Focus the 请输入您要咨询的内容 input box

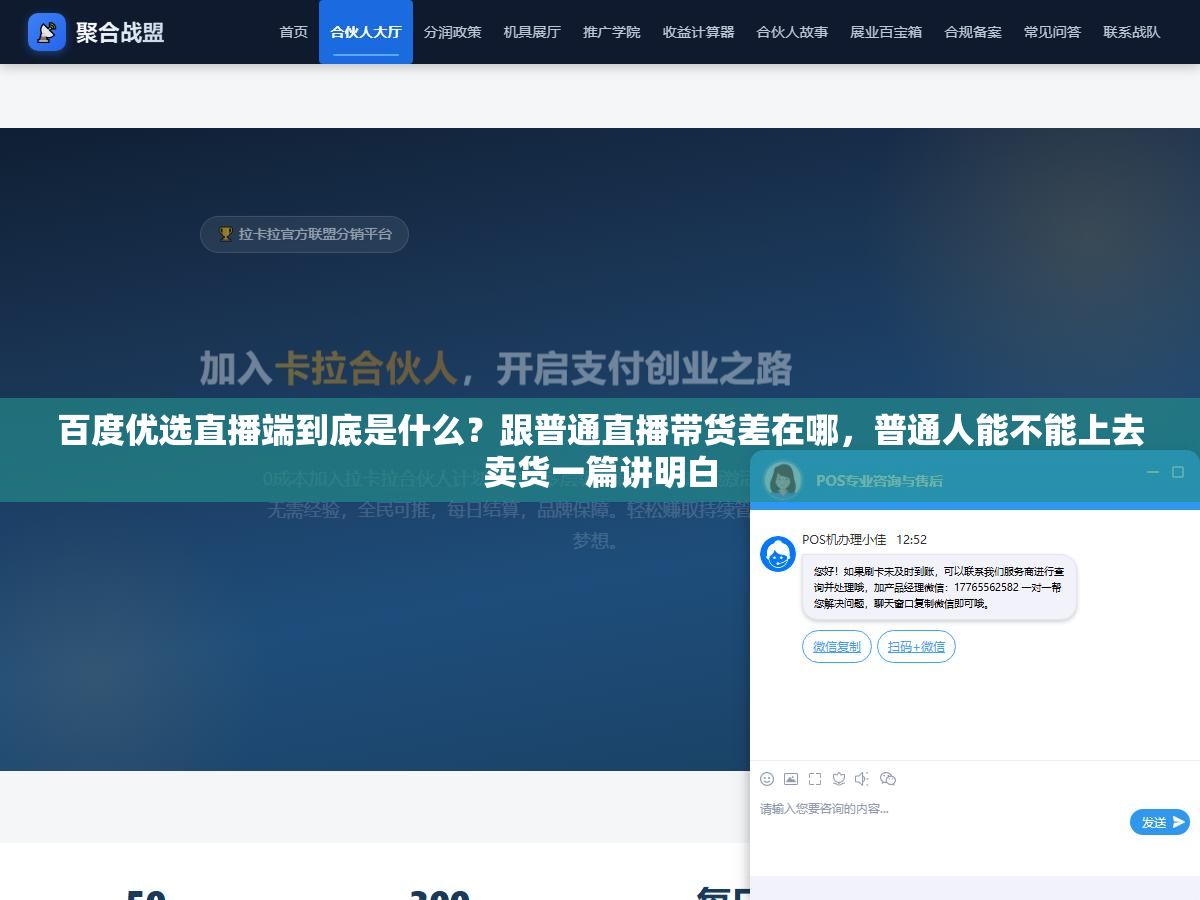940,822
